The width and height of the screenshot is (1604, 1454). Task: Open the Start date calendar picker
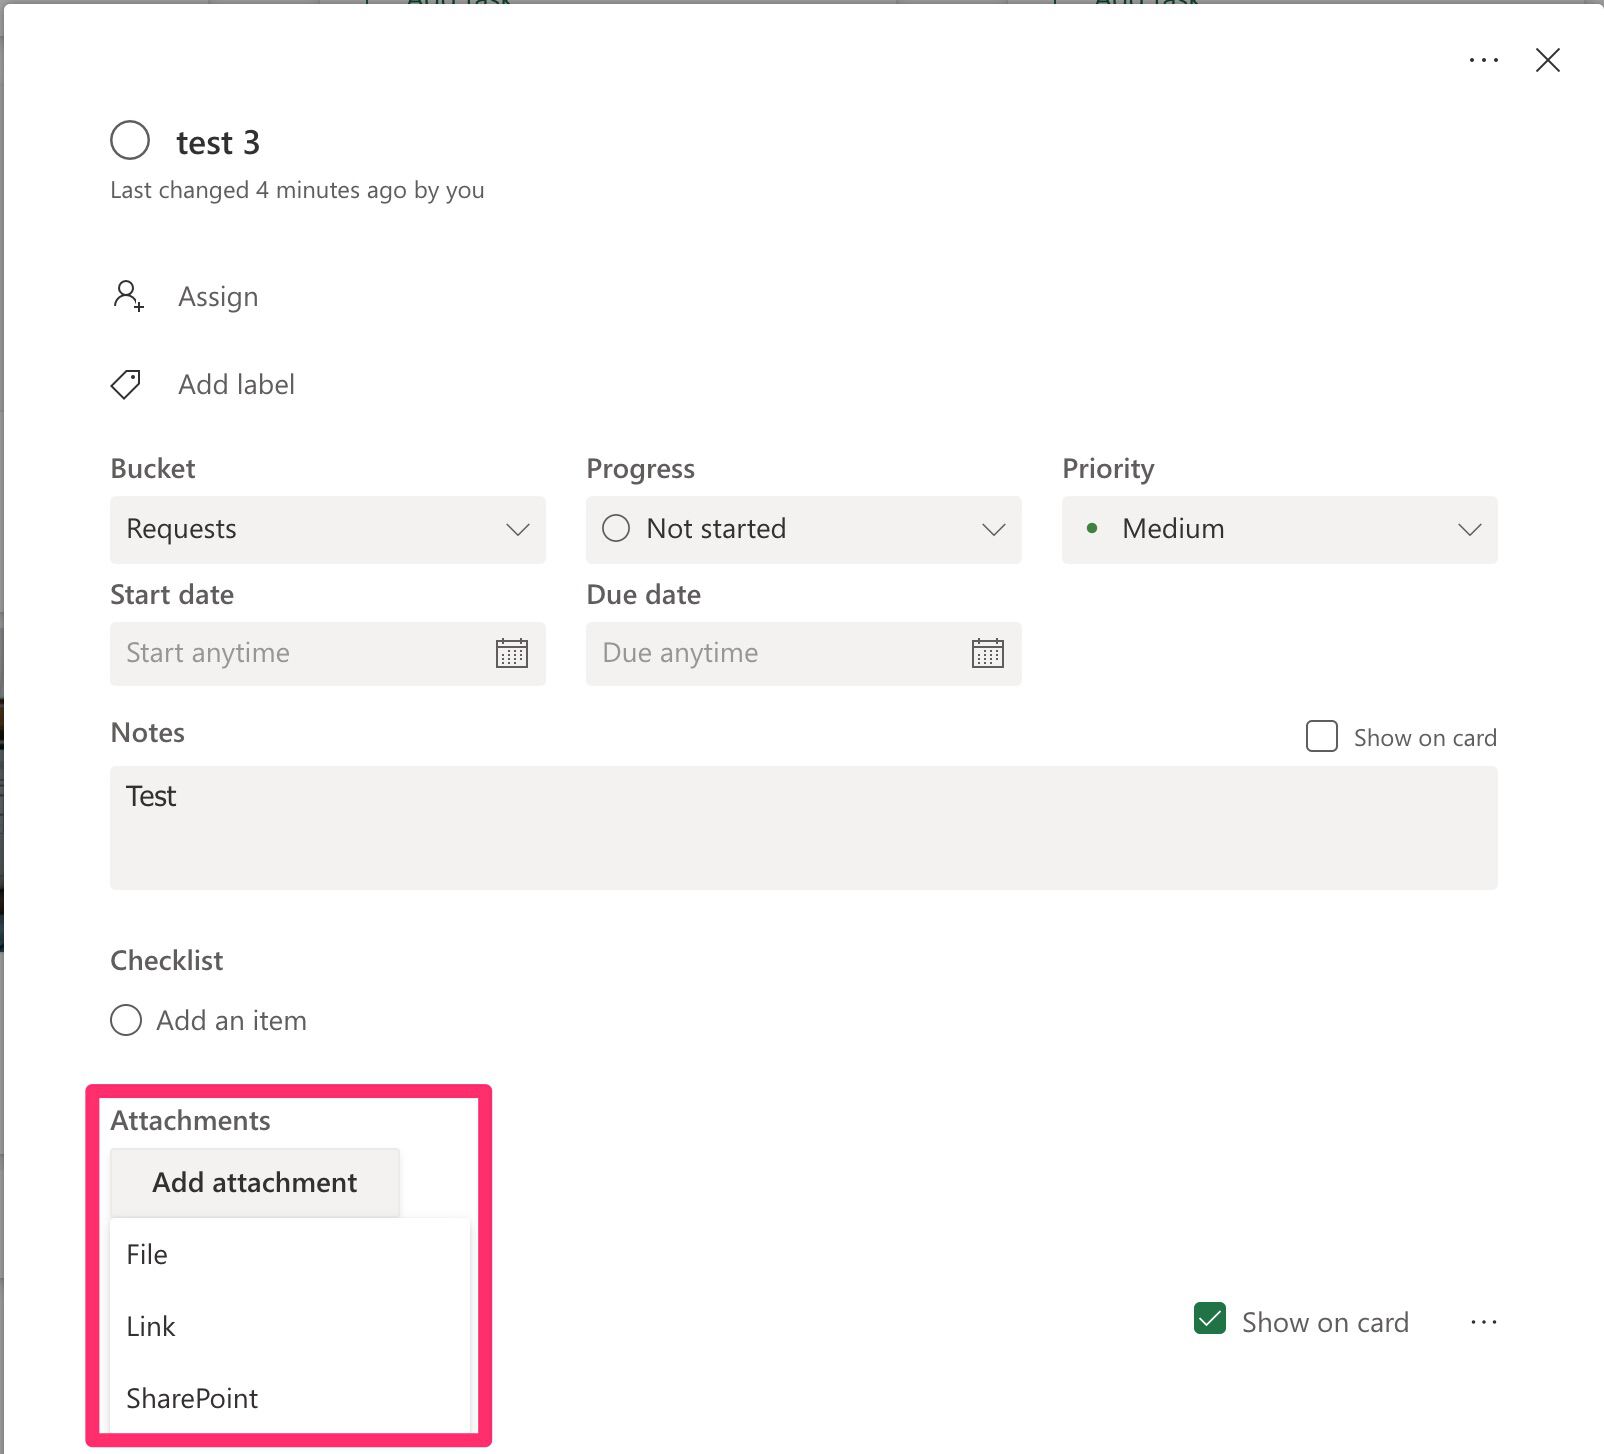[x=511, y=653]
